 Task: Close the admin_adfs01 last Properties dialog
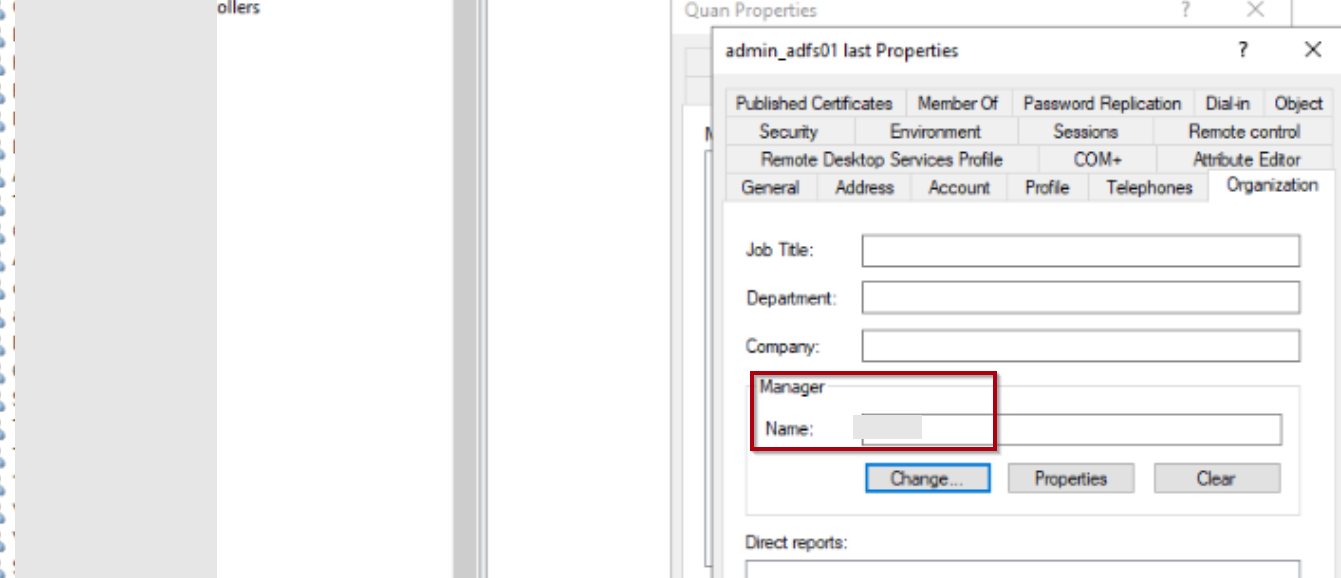pyautogui.click(x=1313, y=50)
